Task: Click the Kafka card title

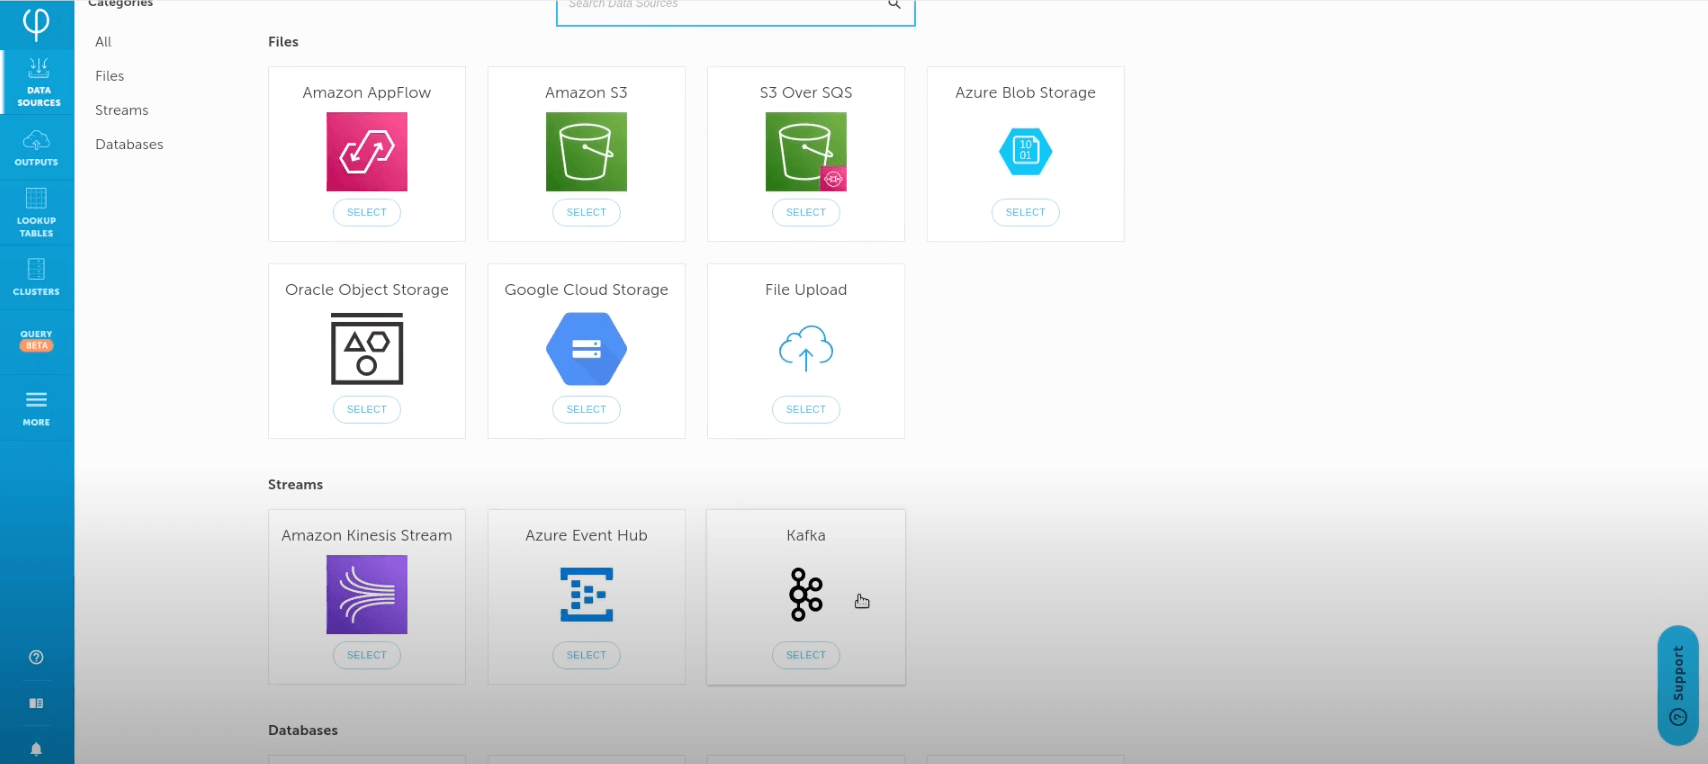Action: (806, 535)
